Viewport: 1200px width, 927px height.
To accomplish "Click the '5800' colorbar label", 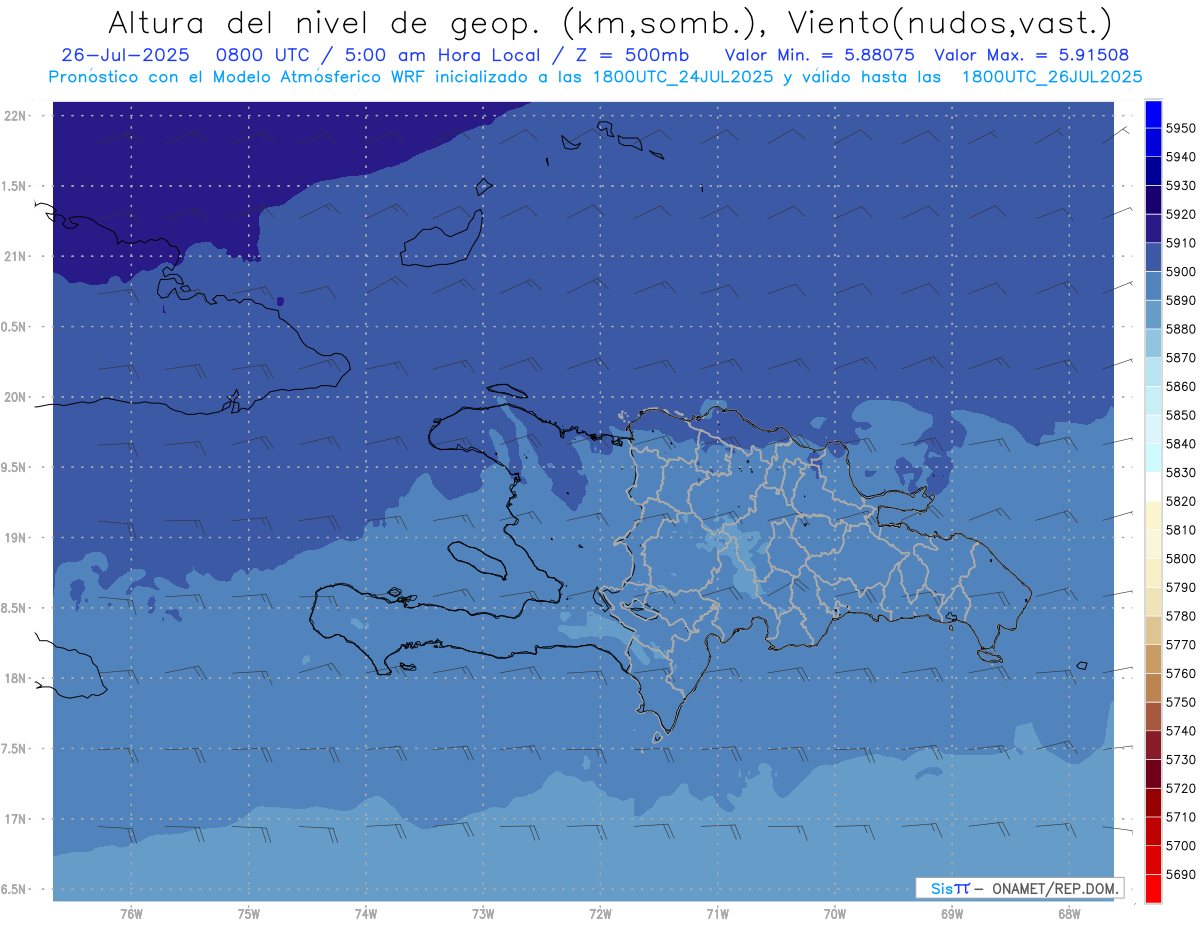I will click(1180, 559).
